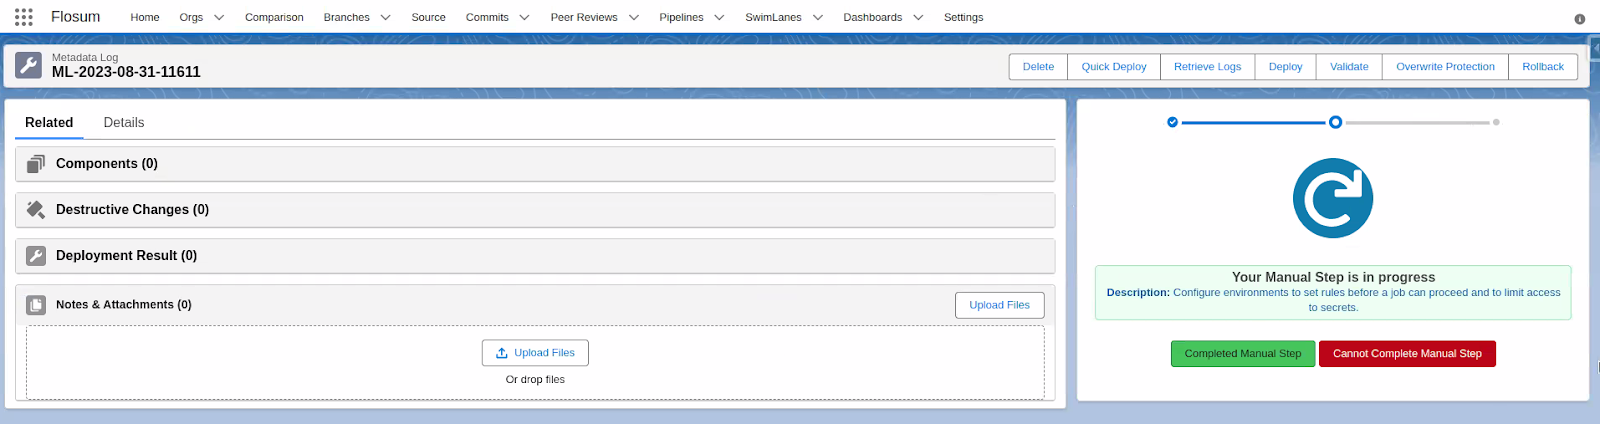The image size is (1600, 424).
Task: Click the large blue refresh progress icon
Action: 1332,198
